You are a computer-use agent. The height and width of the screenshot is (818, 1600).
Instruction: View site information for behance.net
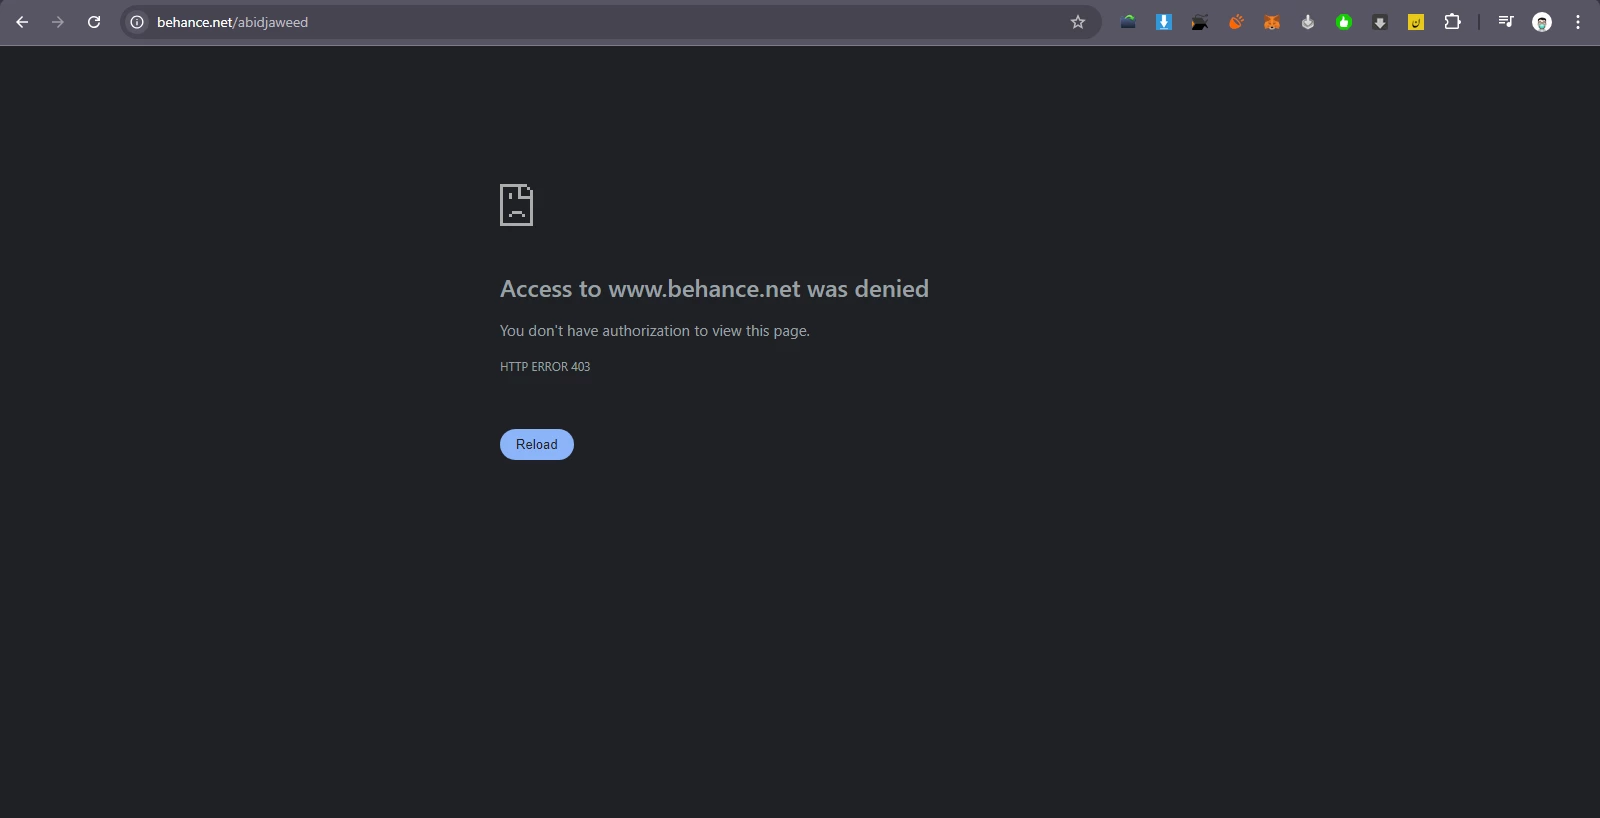(x=137, y=22)
